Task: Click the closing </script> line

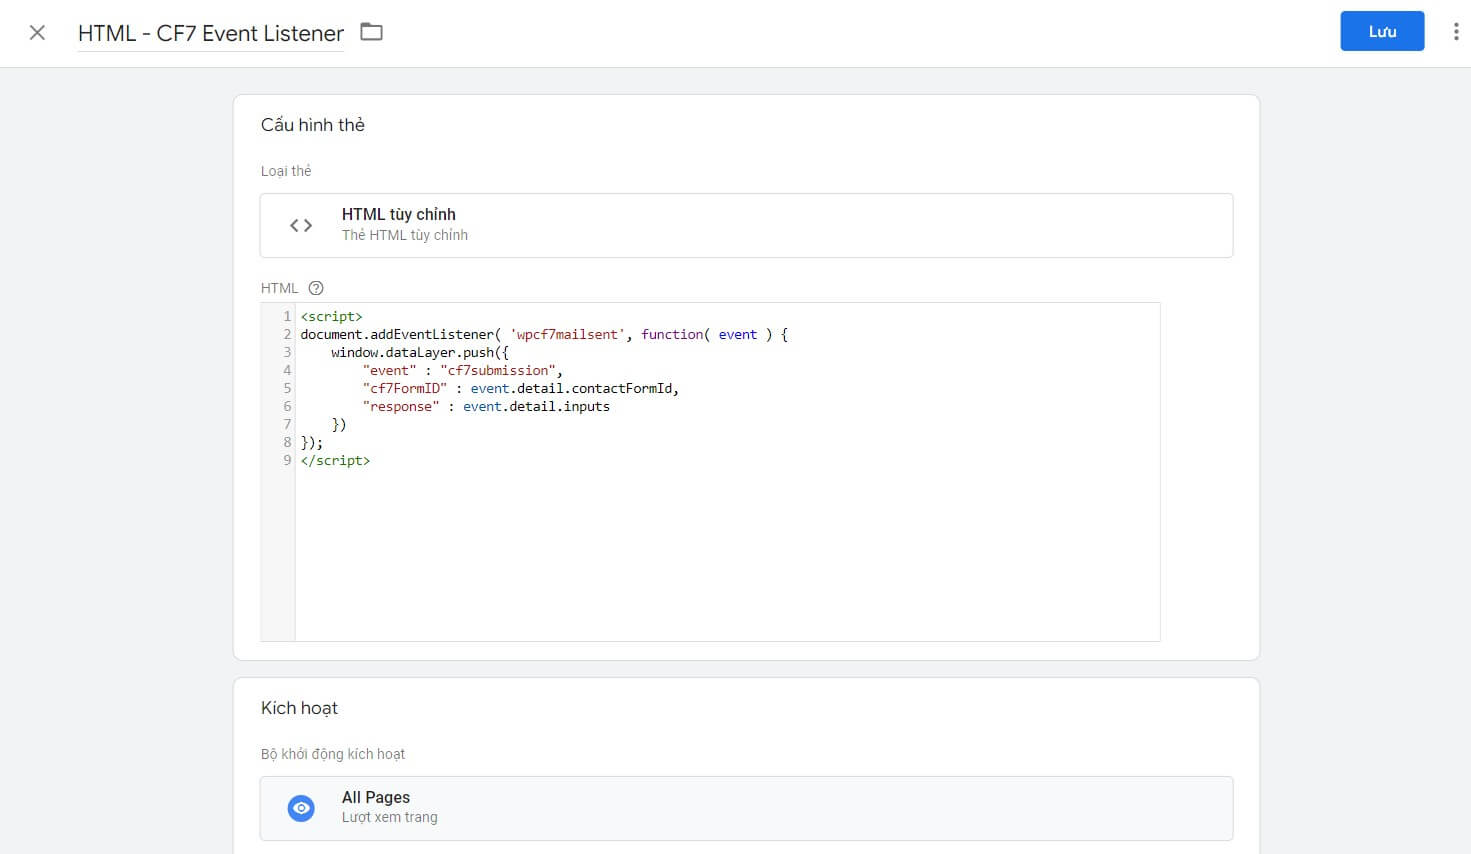Action: 335,460
